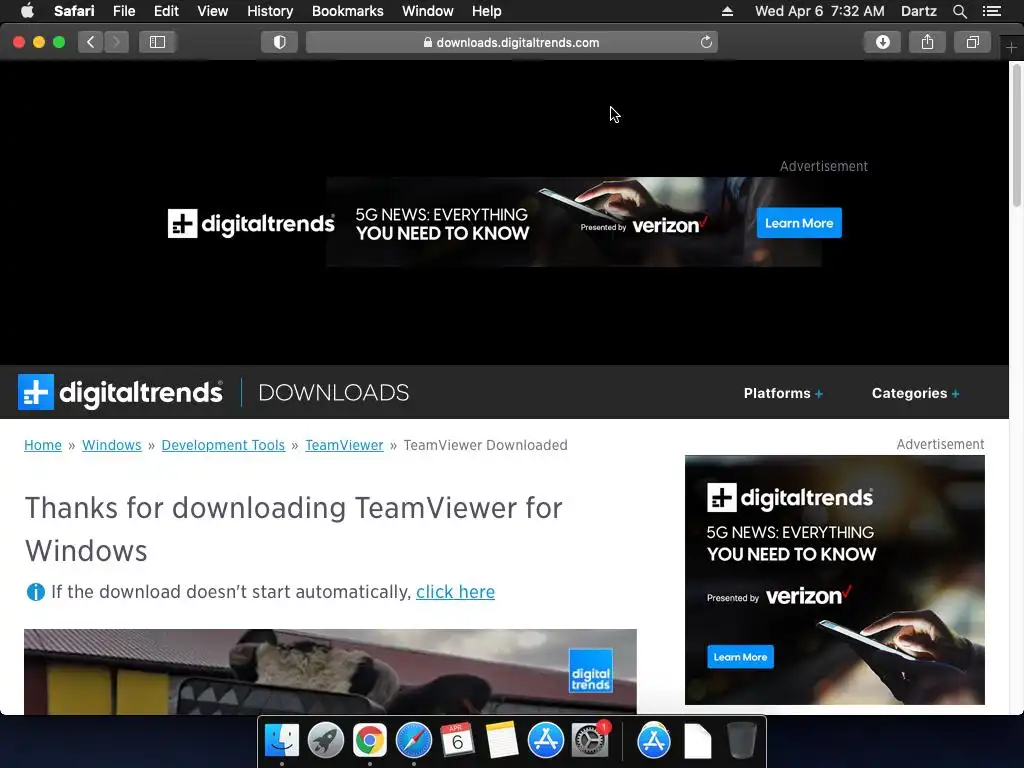Open Spotlight search in menu bar

(x=959, y=11)
